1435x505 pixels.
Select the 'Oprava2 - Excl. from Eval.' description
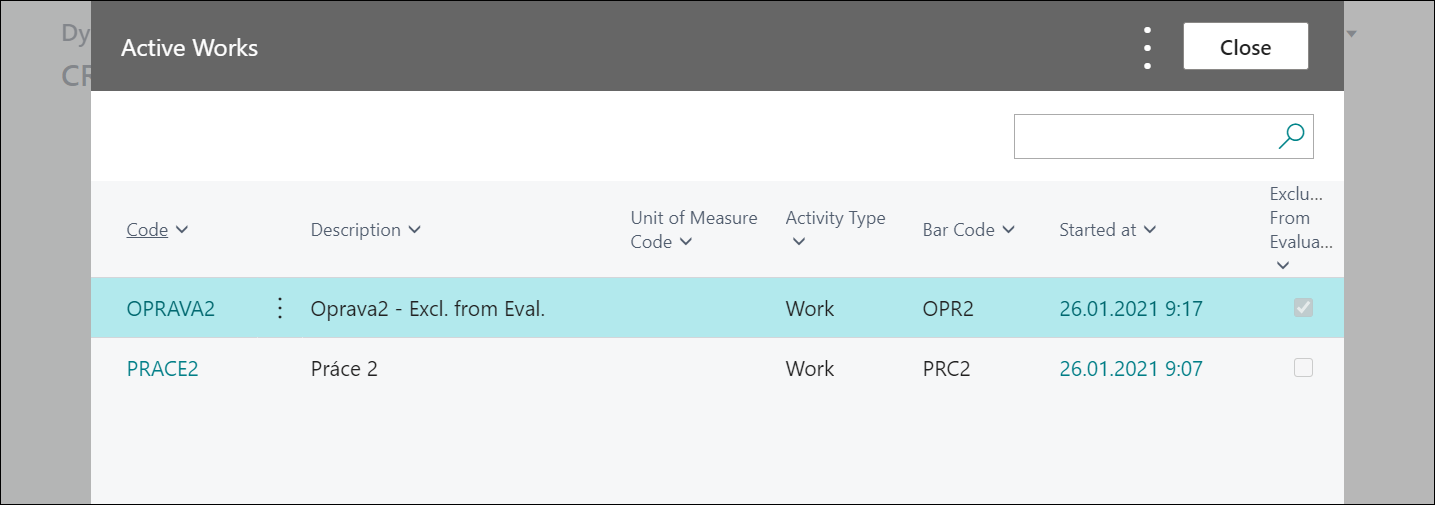[x=428, y=308]
